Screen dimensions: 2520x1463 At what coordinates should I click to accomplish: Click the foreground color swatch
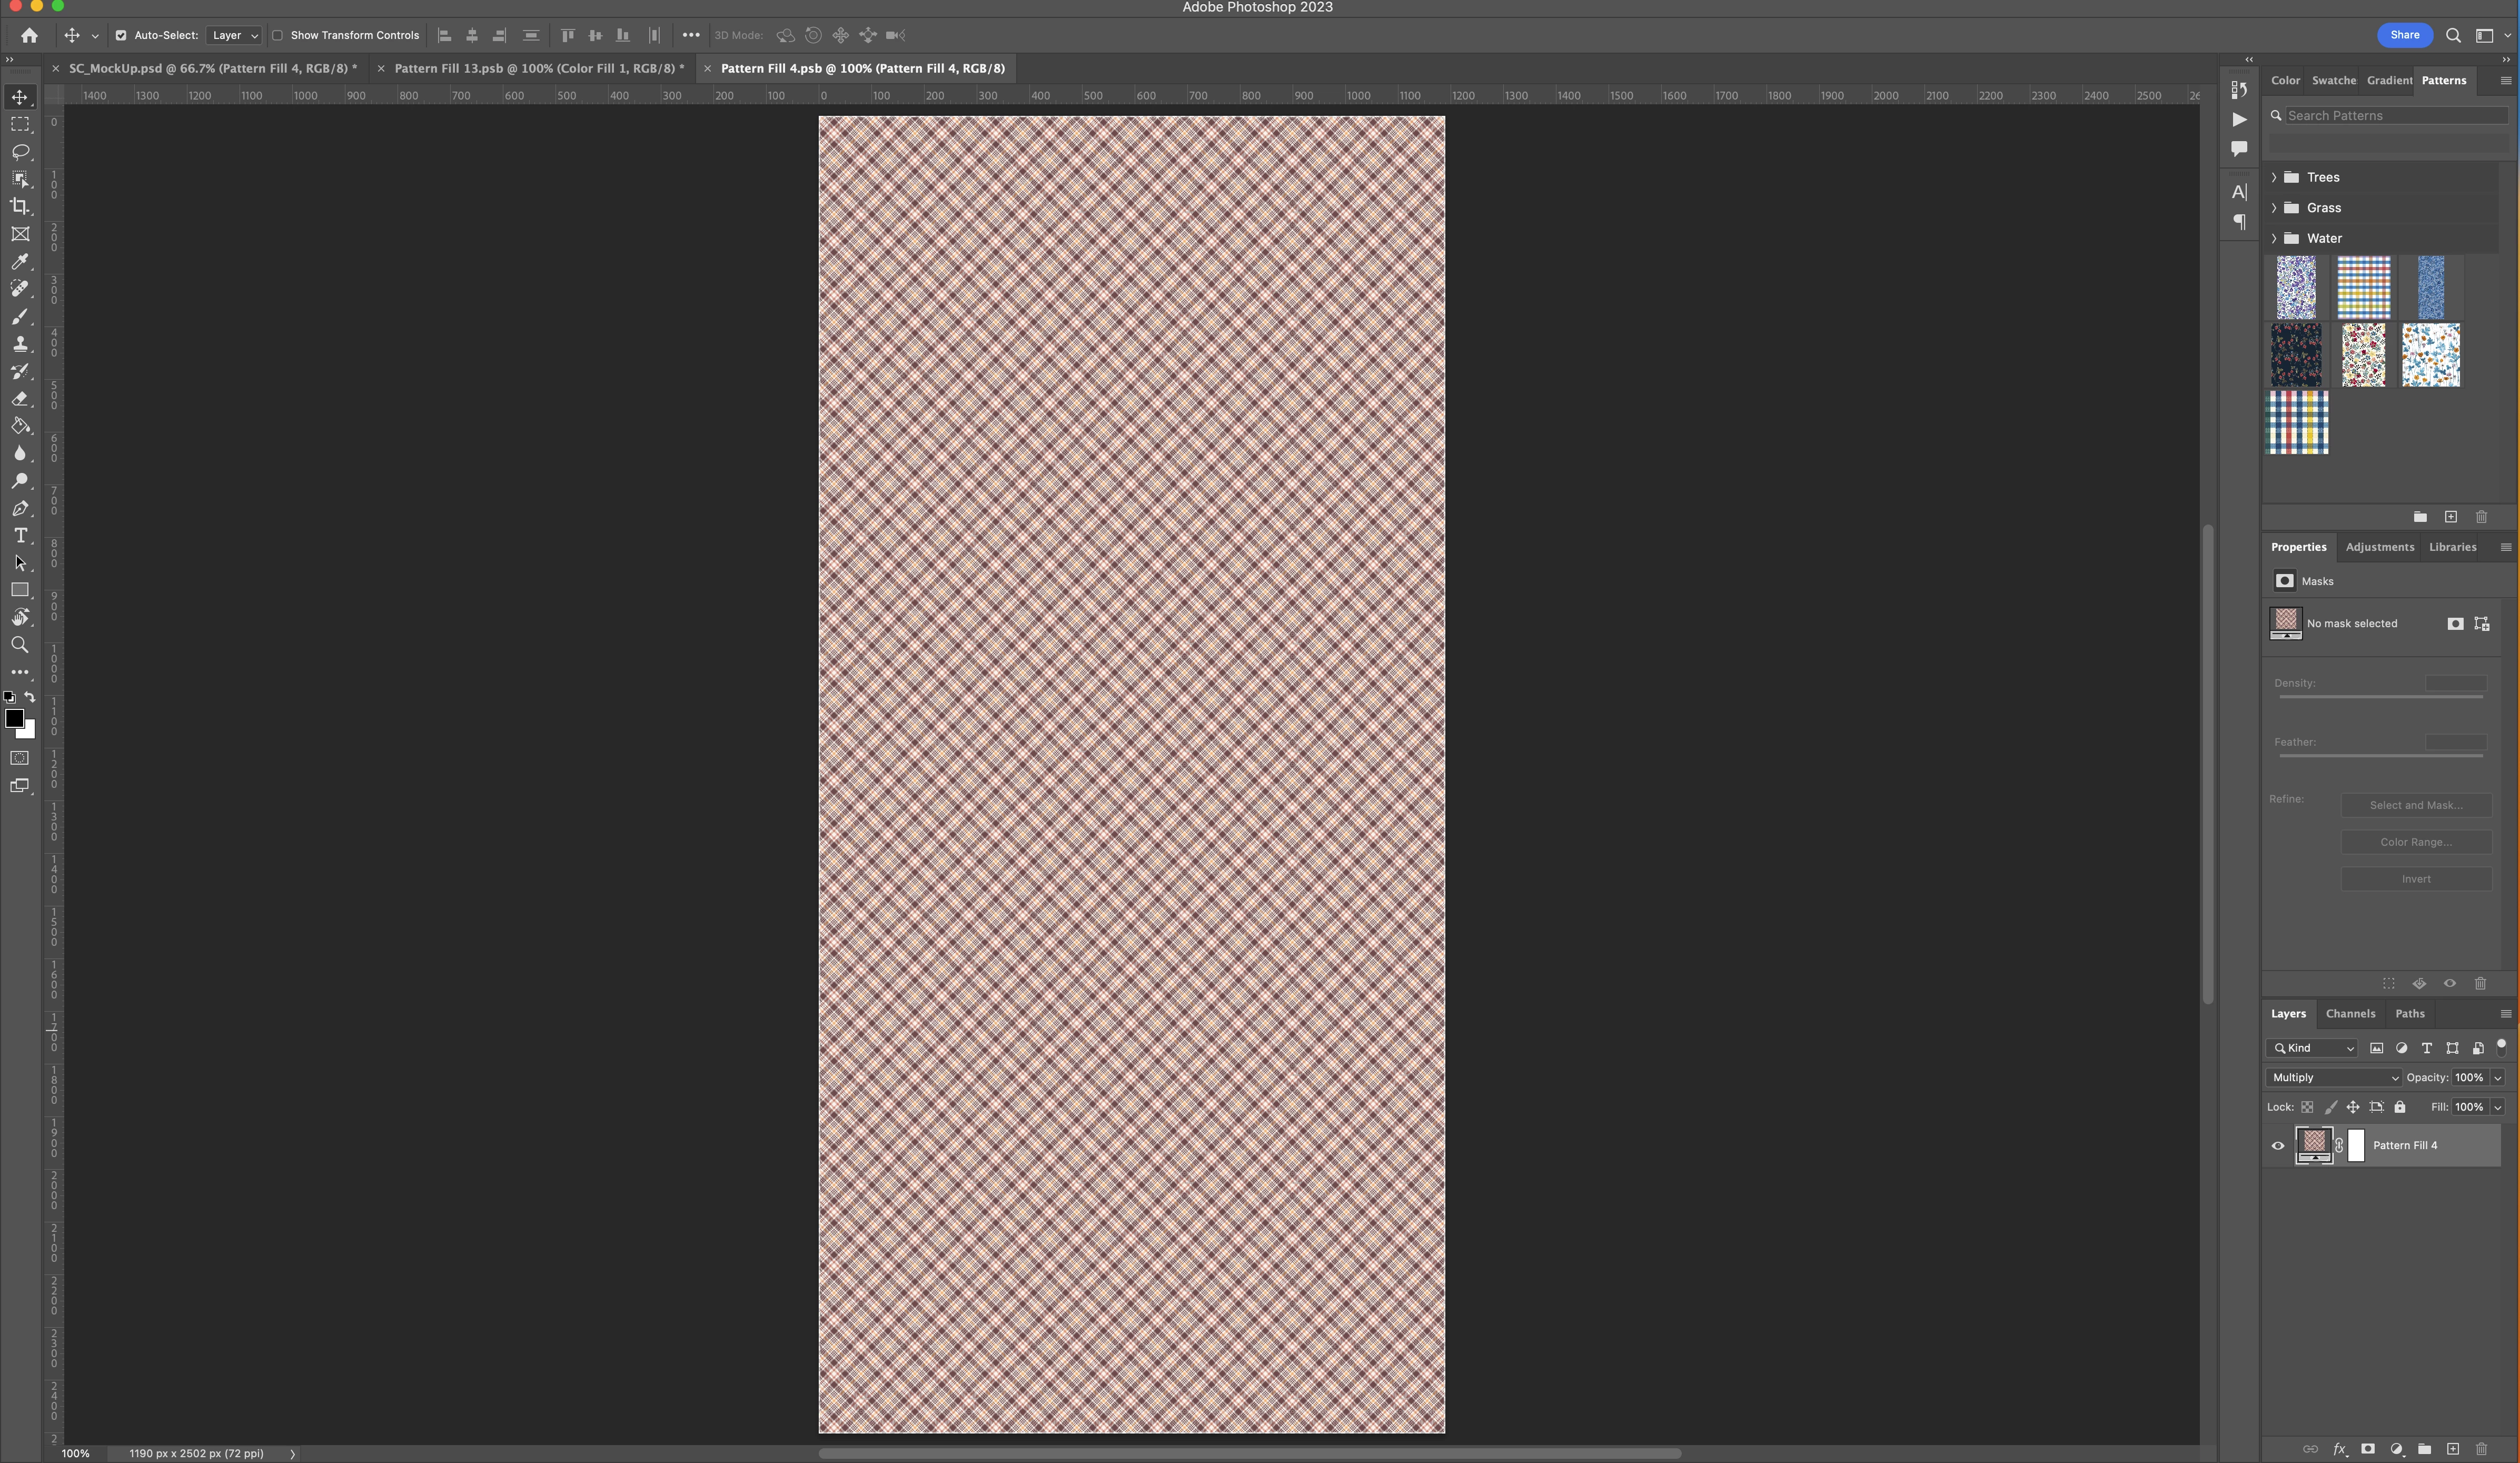(x=14, y=718)
